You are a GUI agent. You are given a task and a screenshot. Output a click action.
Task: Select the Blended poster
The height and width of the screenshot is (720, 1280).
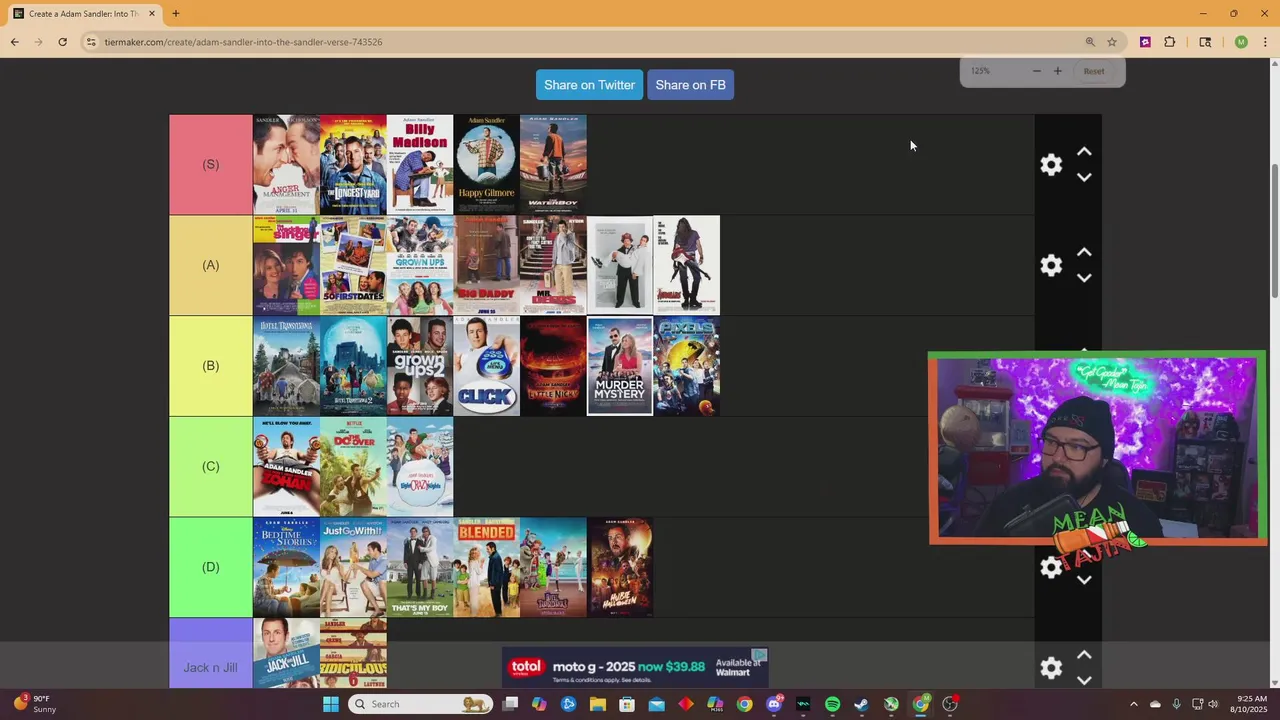(486, 567)
